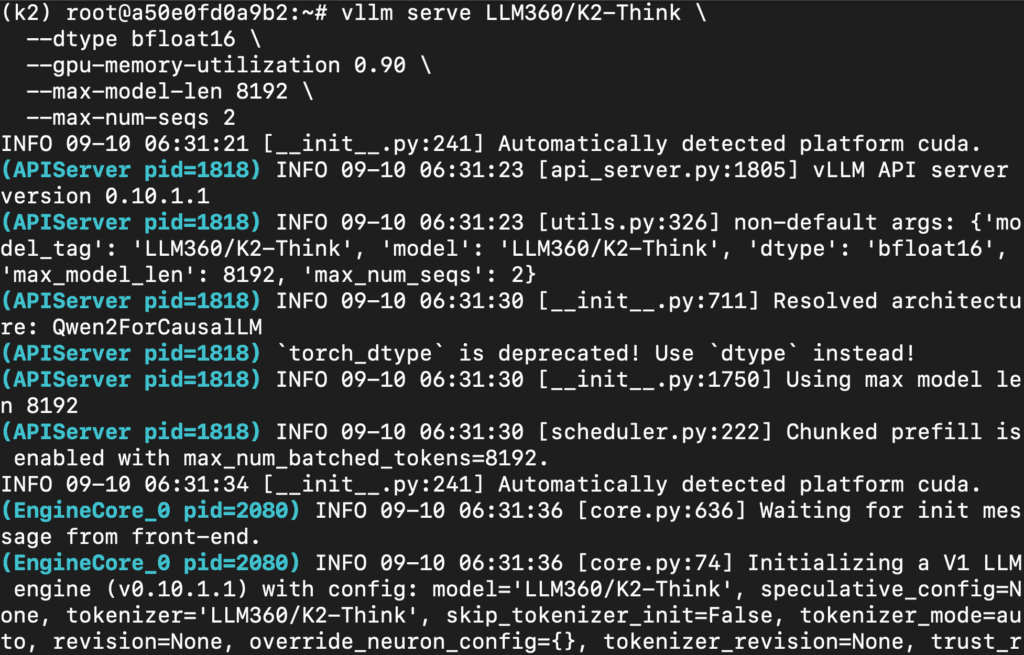Click the first cyan (APIServer pid=1818) label
Screen dimensions: 1024x655
[131, 170]
